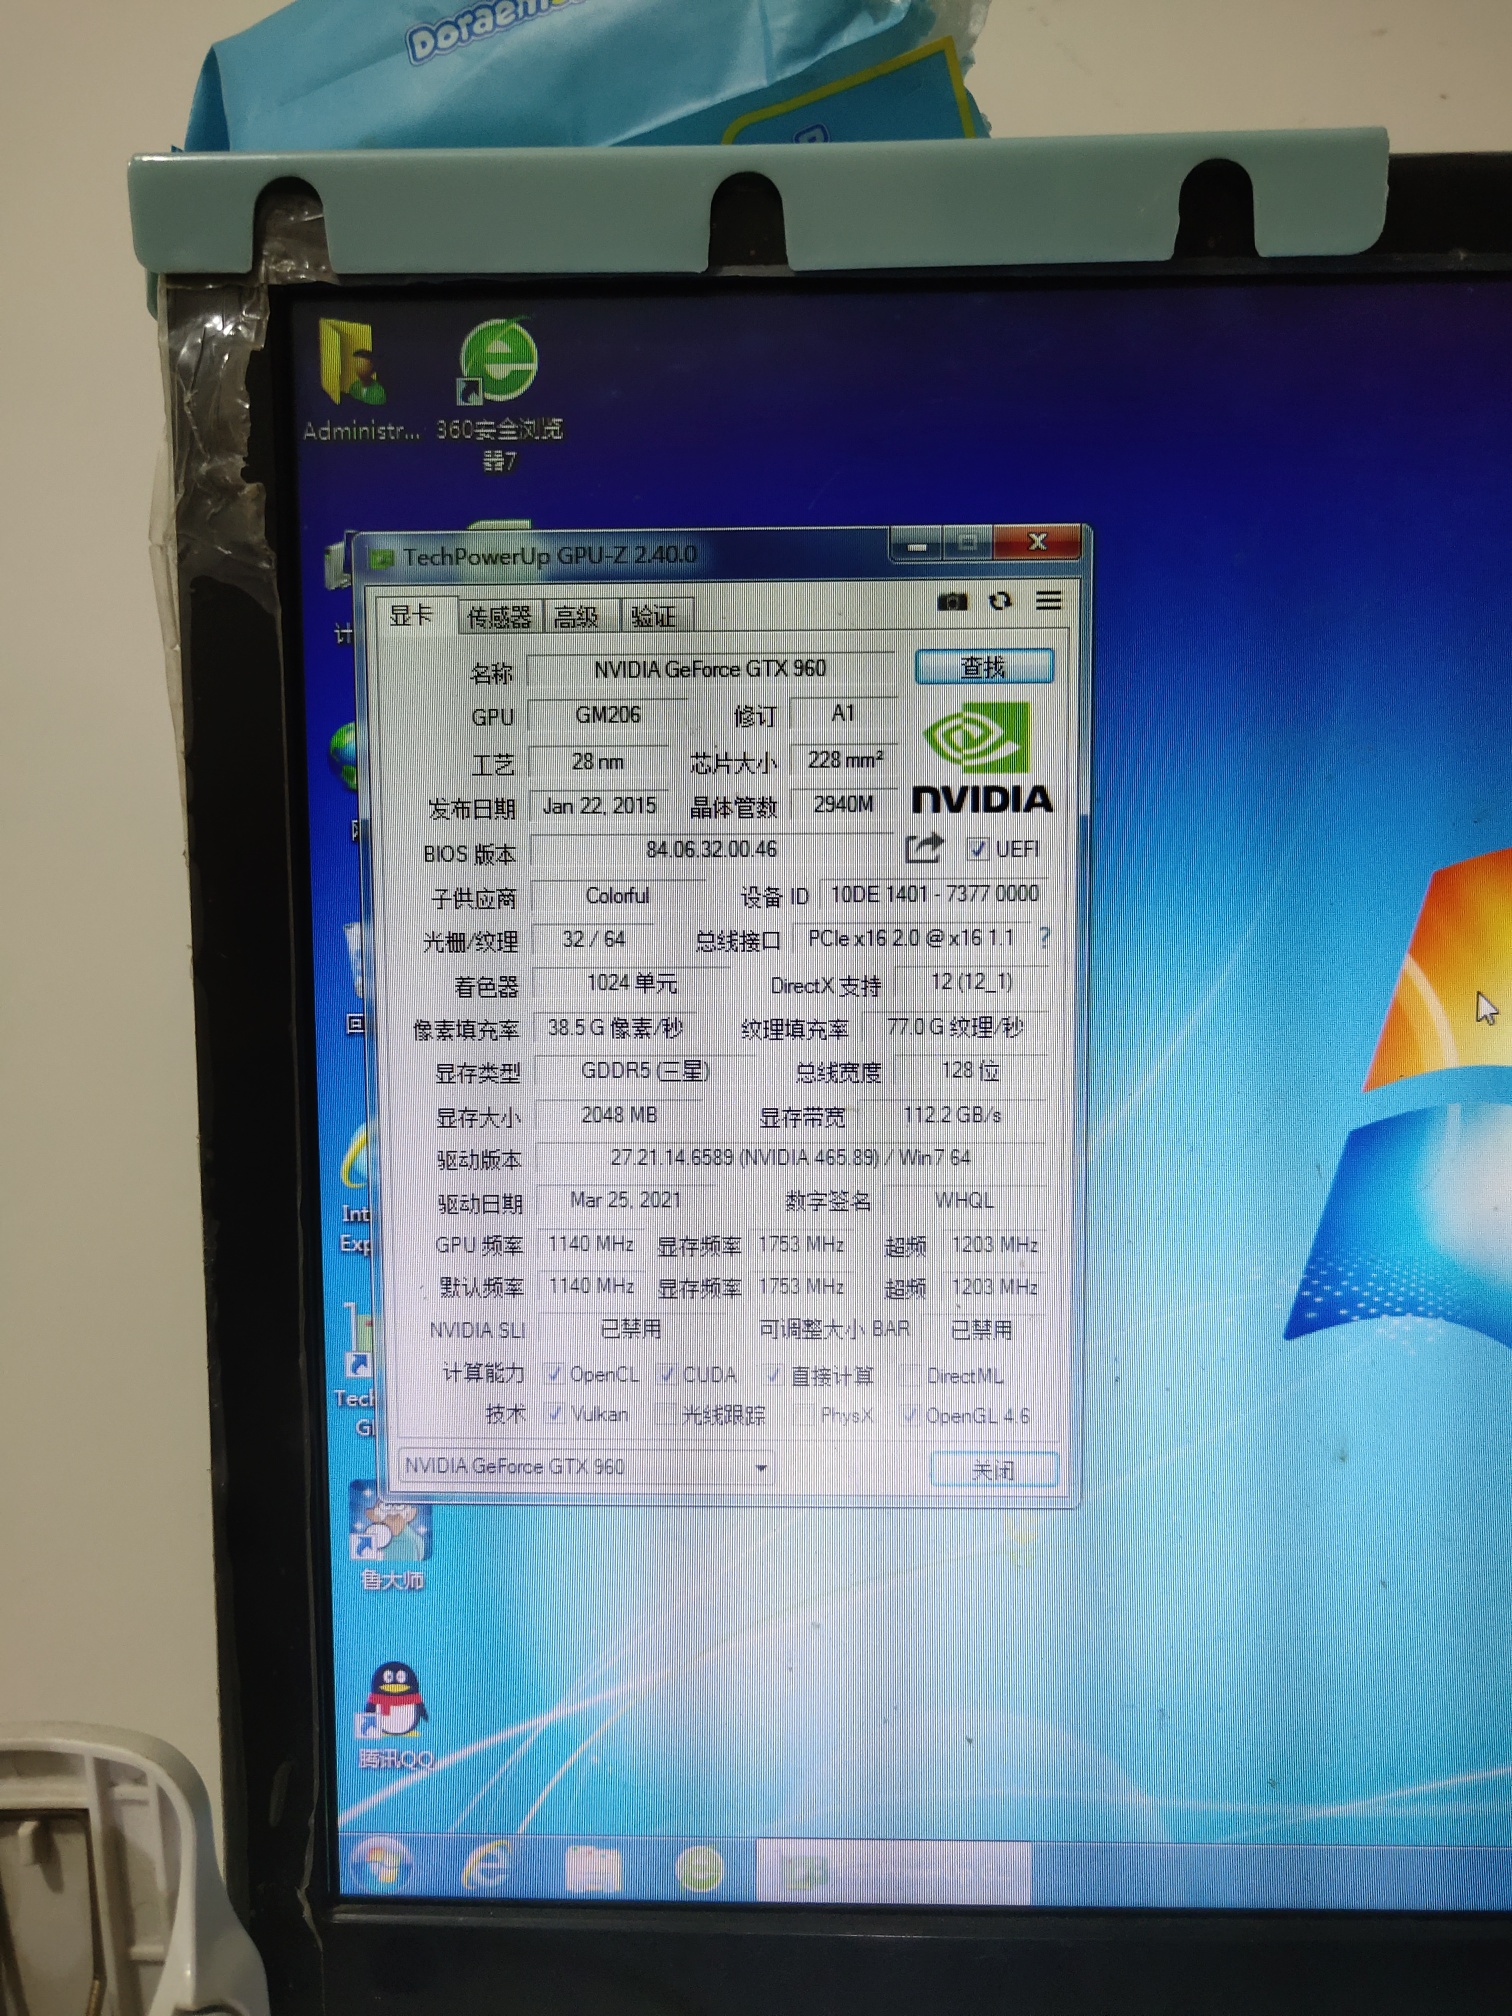Click the 查找 lookup button
1512x2016 pixels.
pos(984,666)
